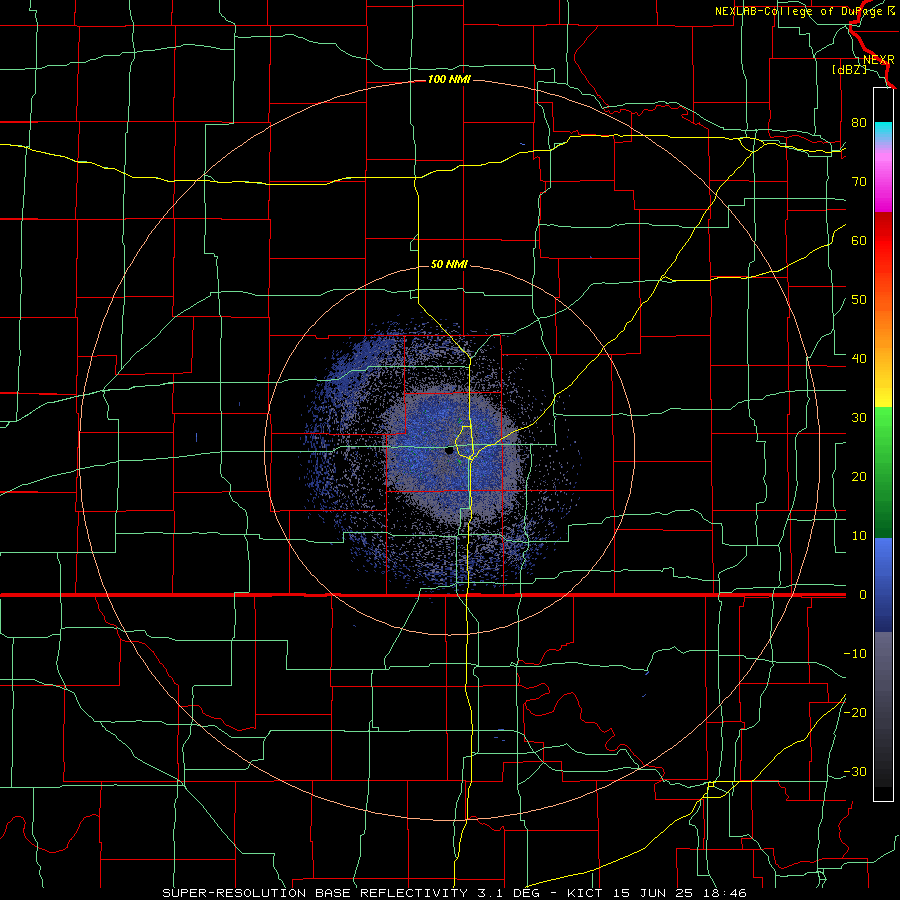
Task: Click the 0 value on the dBZ scale
Action: [863, 595]
